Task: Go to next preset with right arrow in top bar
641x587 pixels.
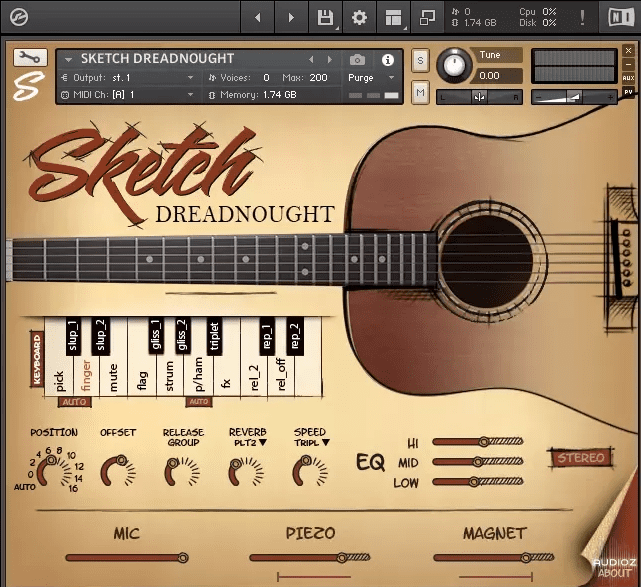Action: 291,17
